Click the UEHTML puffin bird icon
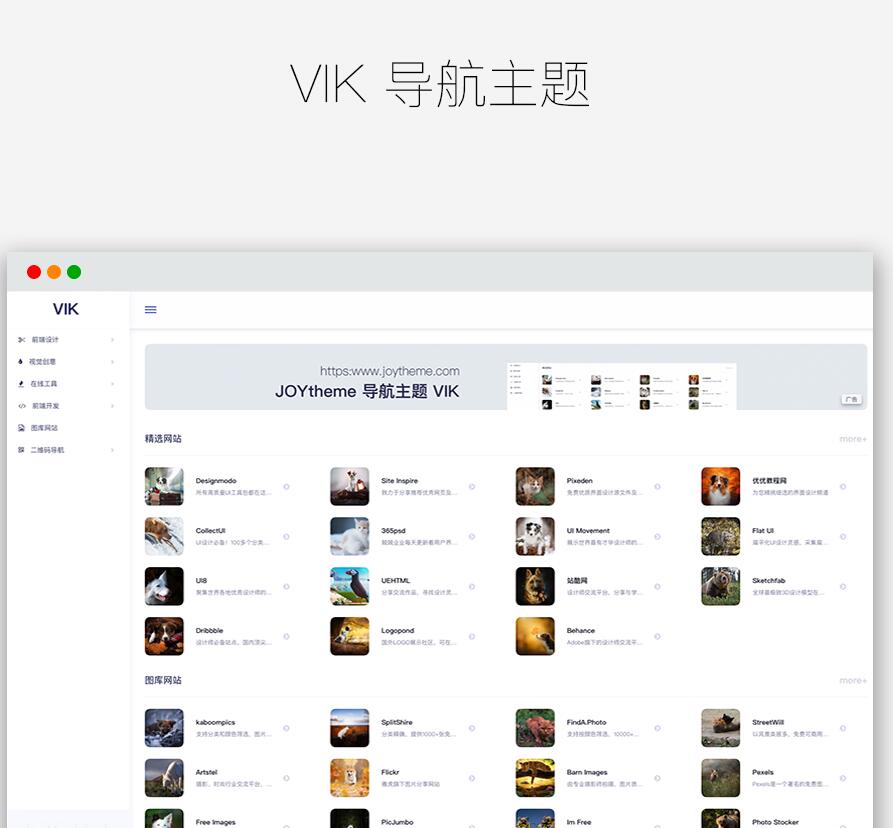The image size is (893, 828). [x=349, y=586]
